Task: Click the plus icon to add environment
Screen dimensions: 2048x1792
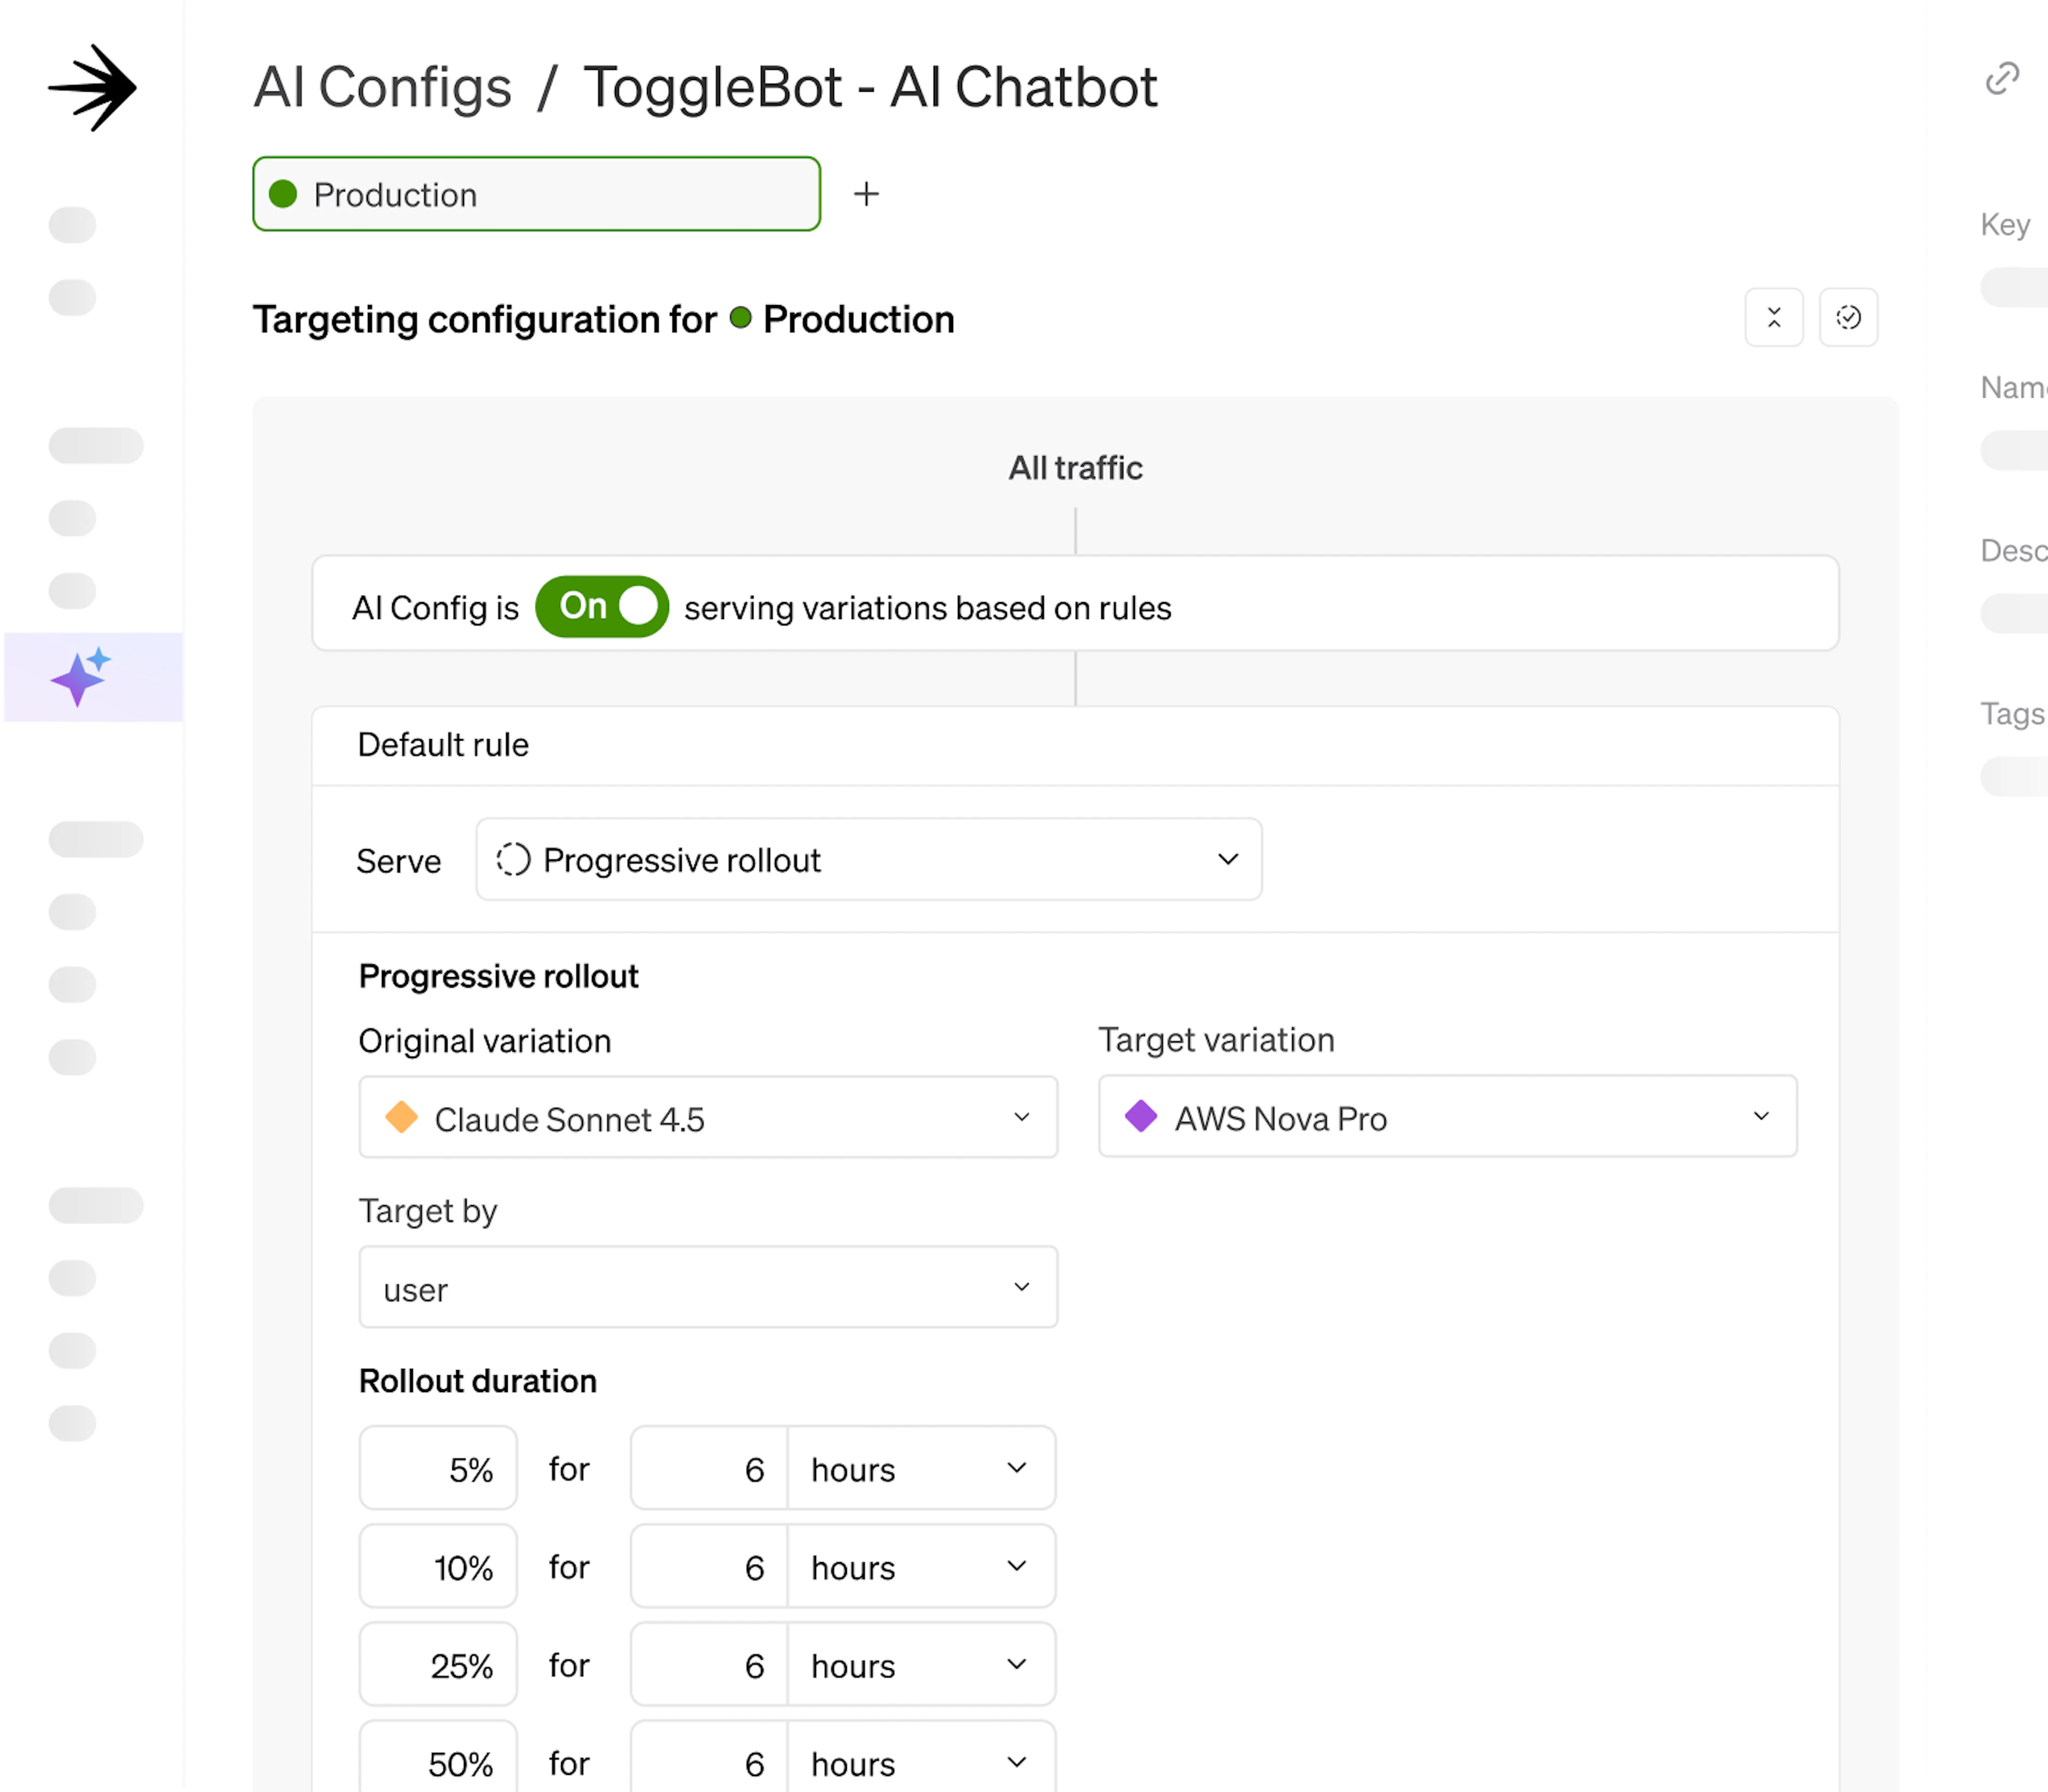Action: [866, 194]
